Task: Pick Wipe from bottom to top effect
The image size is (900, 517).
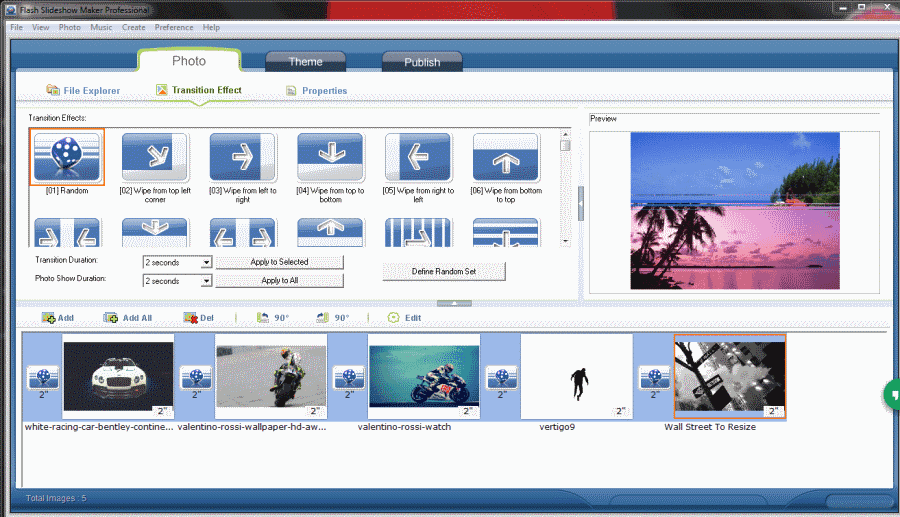Action: pos(506,157)
